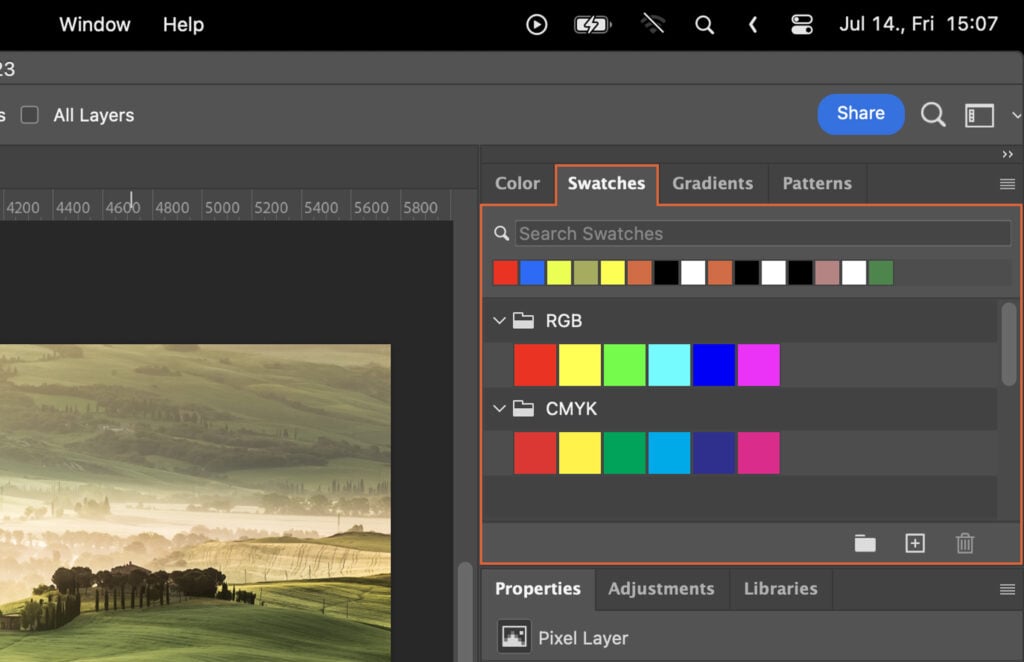Collapse the RGB swatch group

point(499,320)
